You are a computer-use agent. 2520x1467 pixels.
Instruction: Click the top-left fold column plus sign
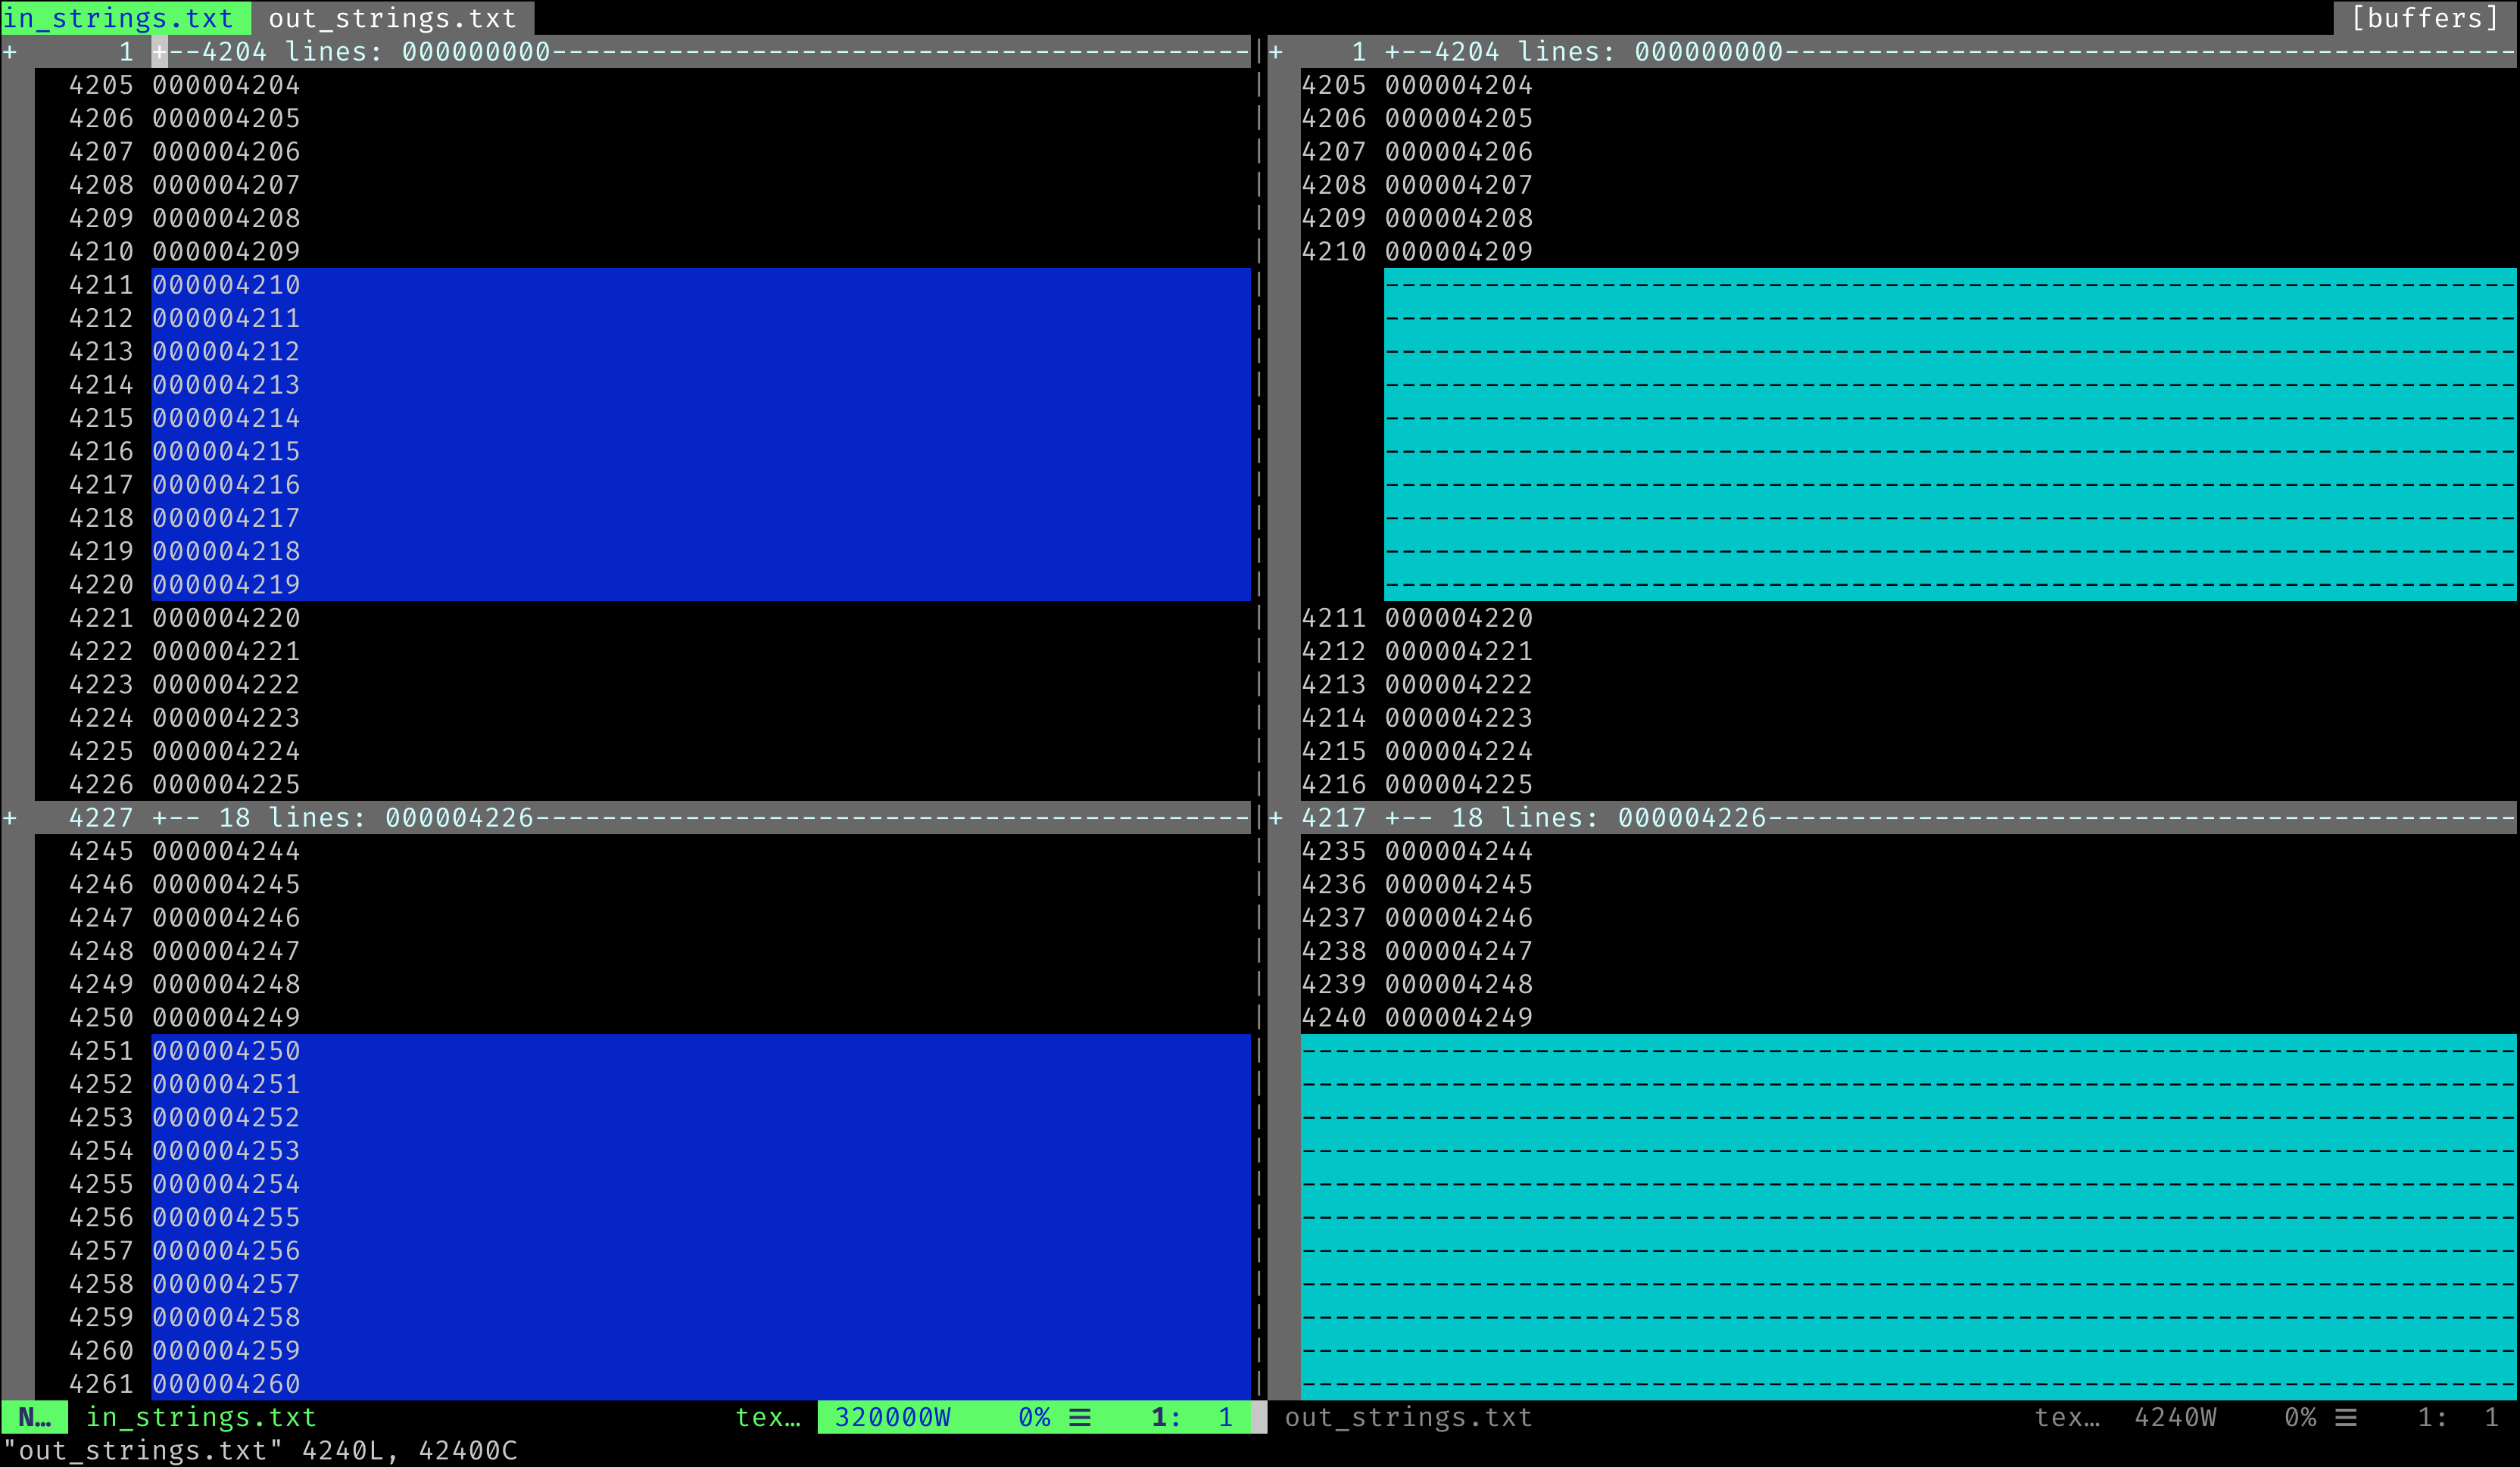[10, 52]
